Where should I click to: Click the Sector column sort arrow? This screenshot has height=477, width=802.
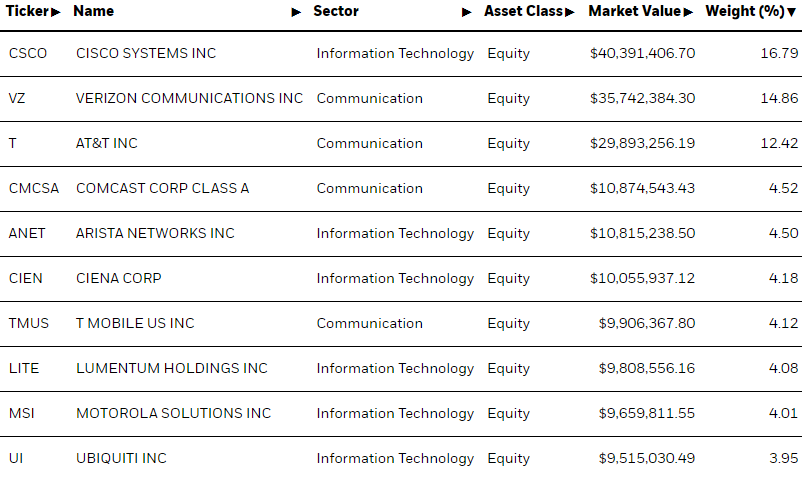coord(466,12)
